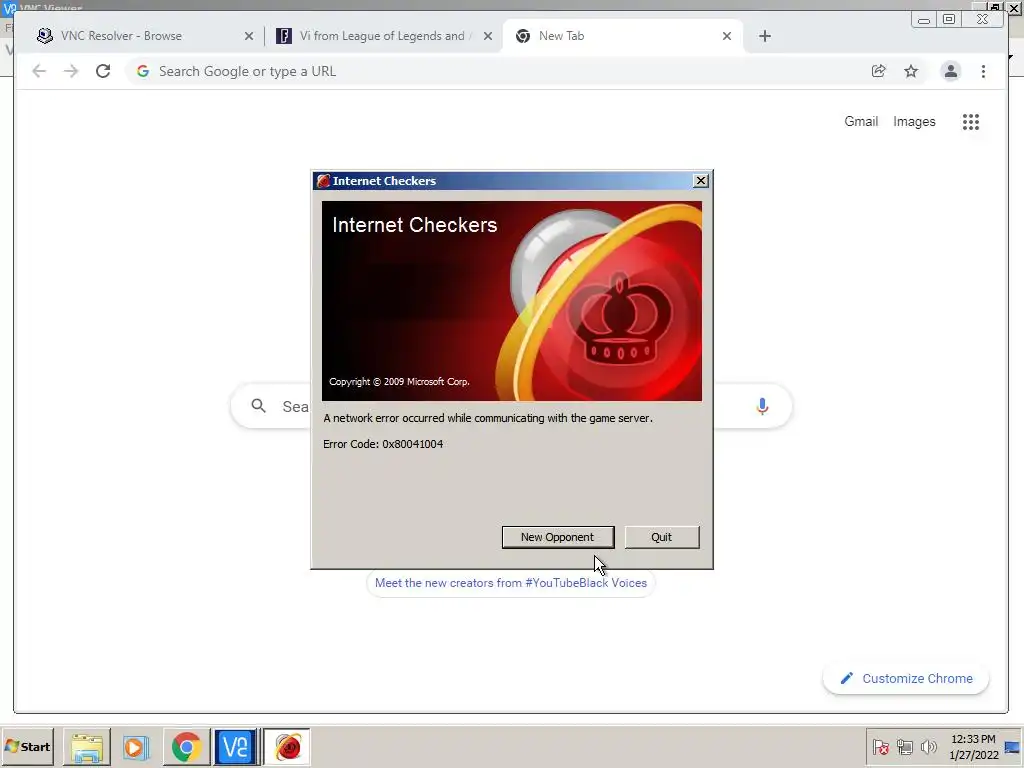Open Chrome three-dot menu
Viewport: 1024px width, 768px height.
point(984,71)
